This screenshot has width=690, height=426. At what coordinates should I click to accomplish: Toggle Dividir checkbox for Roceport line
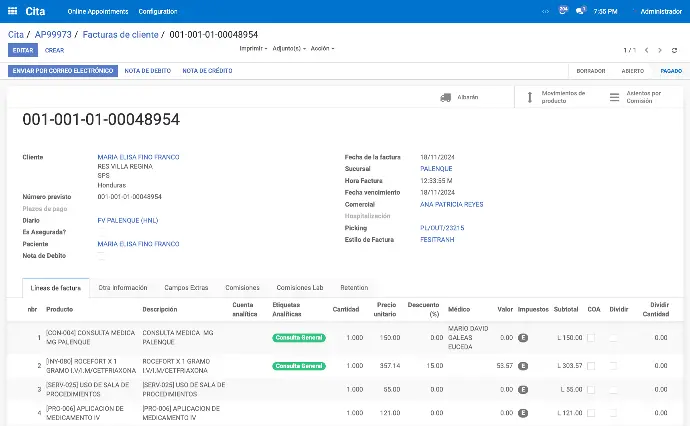(x=614, y=366)
